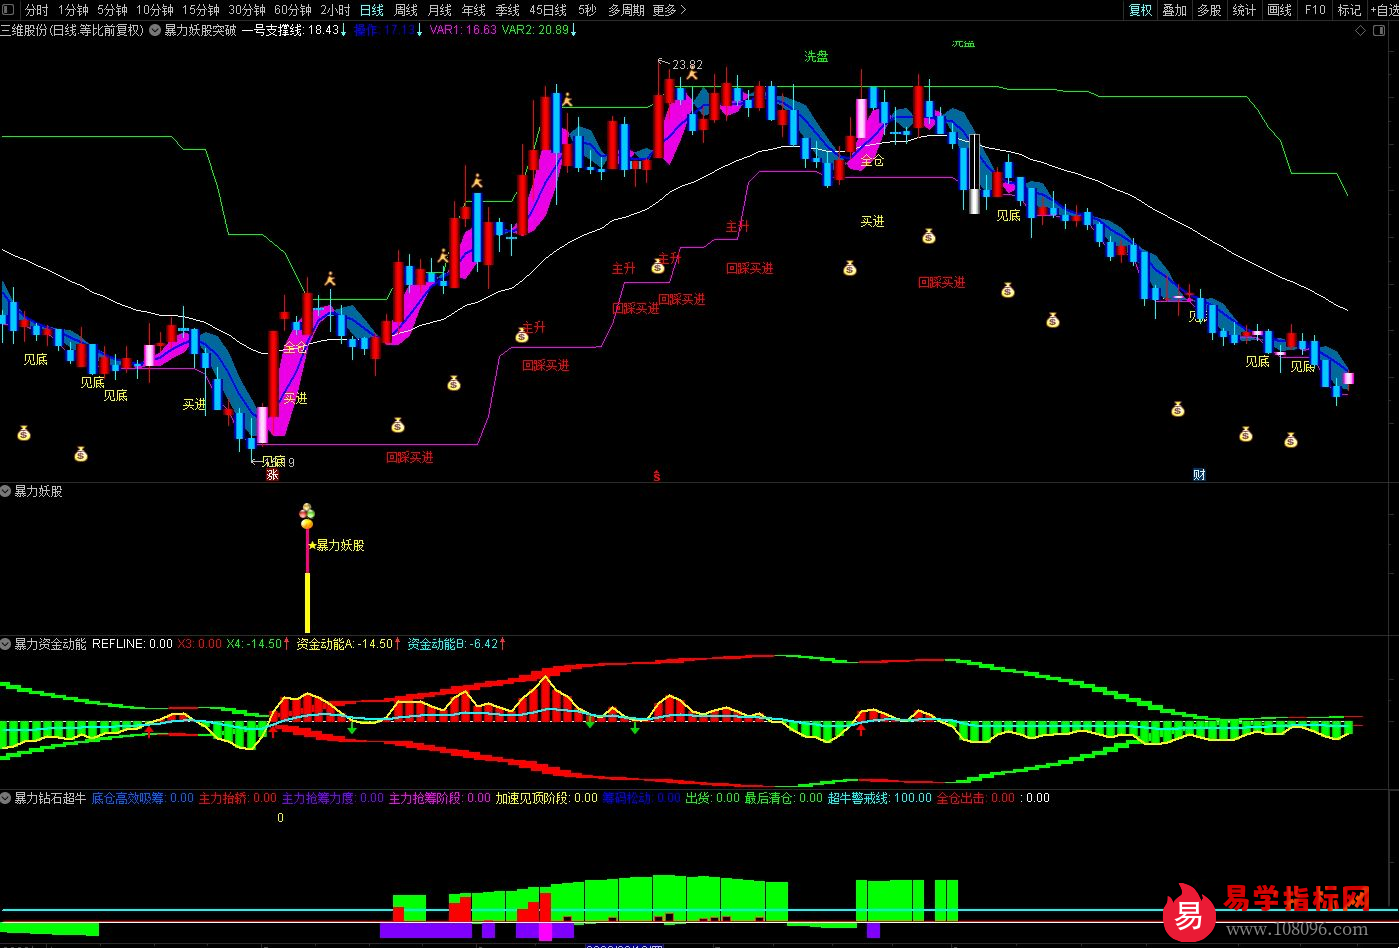The image size is (1399, 948).
Task: Click the large white candlestick after 全仓
Action: point(974,173)
